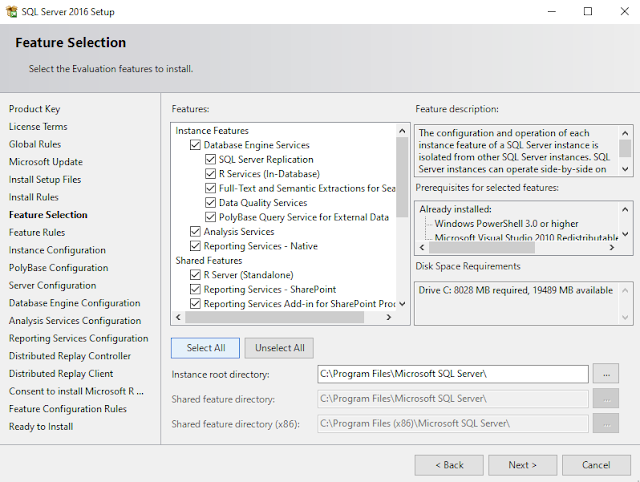Click the Install Rules step

[33, 197]
